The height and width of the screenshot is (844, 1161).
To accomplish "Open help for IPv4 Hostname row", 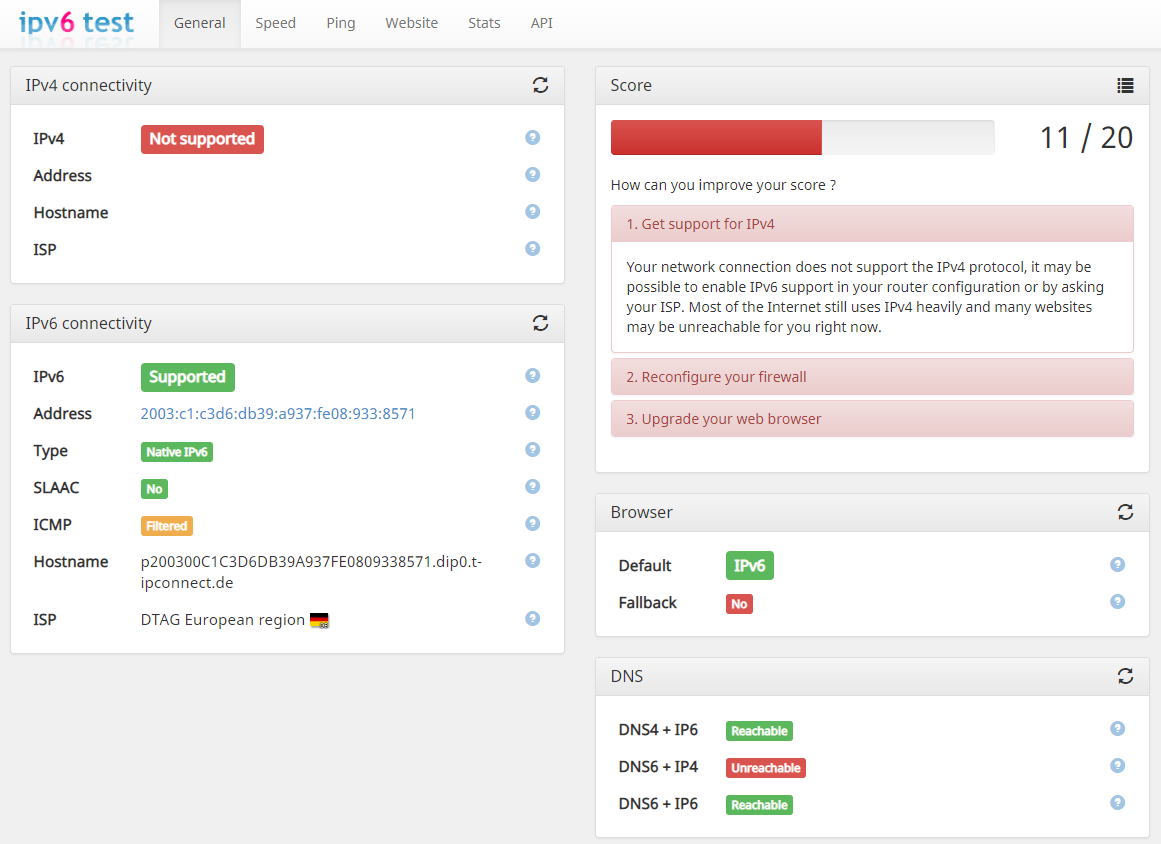I will pyautogui.click(x=532, y=212).
